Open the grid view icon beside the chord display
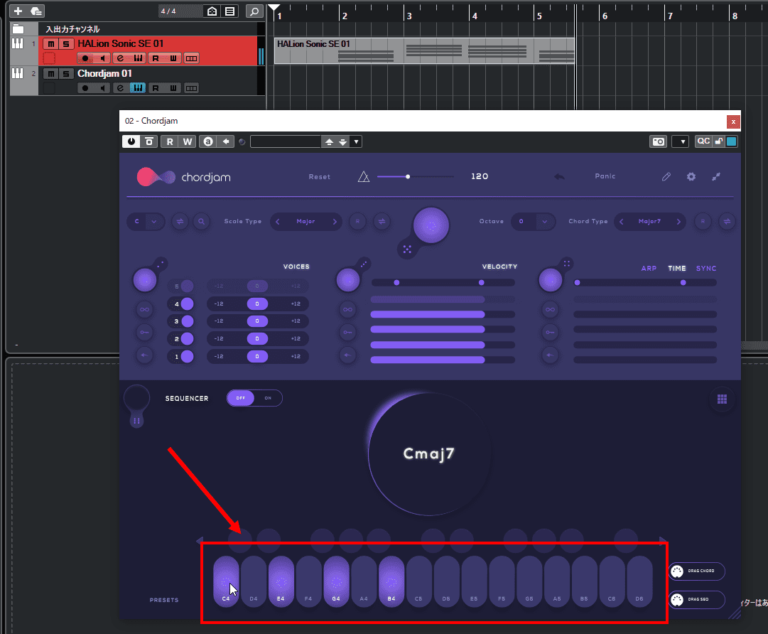The image size is (768, 634). pos(721,399)
